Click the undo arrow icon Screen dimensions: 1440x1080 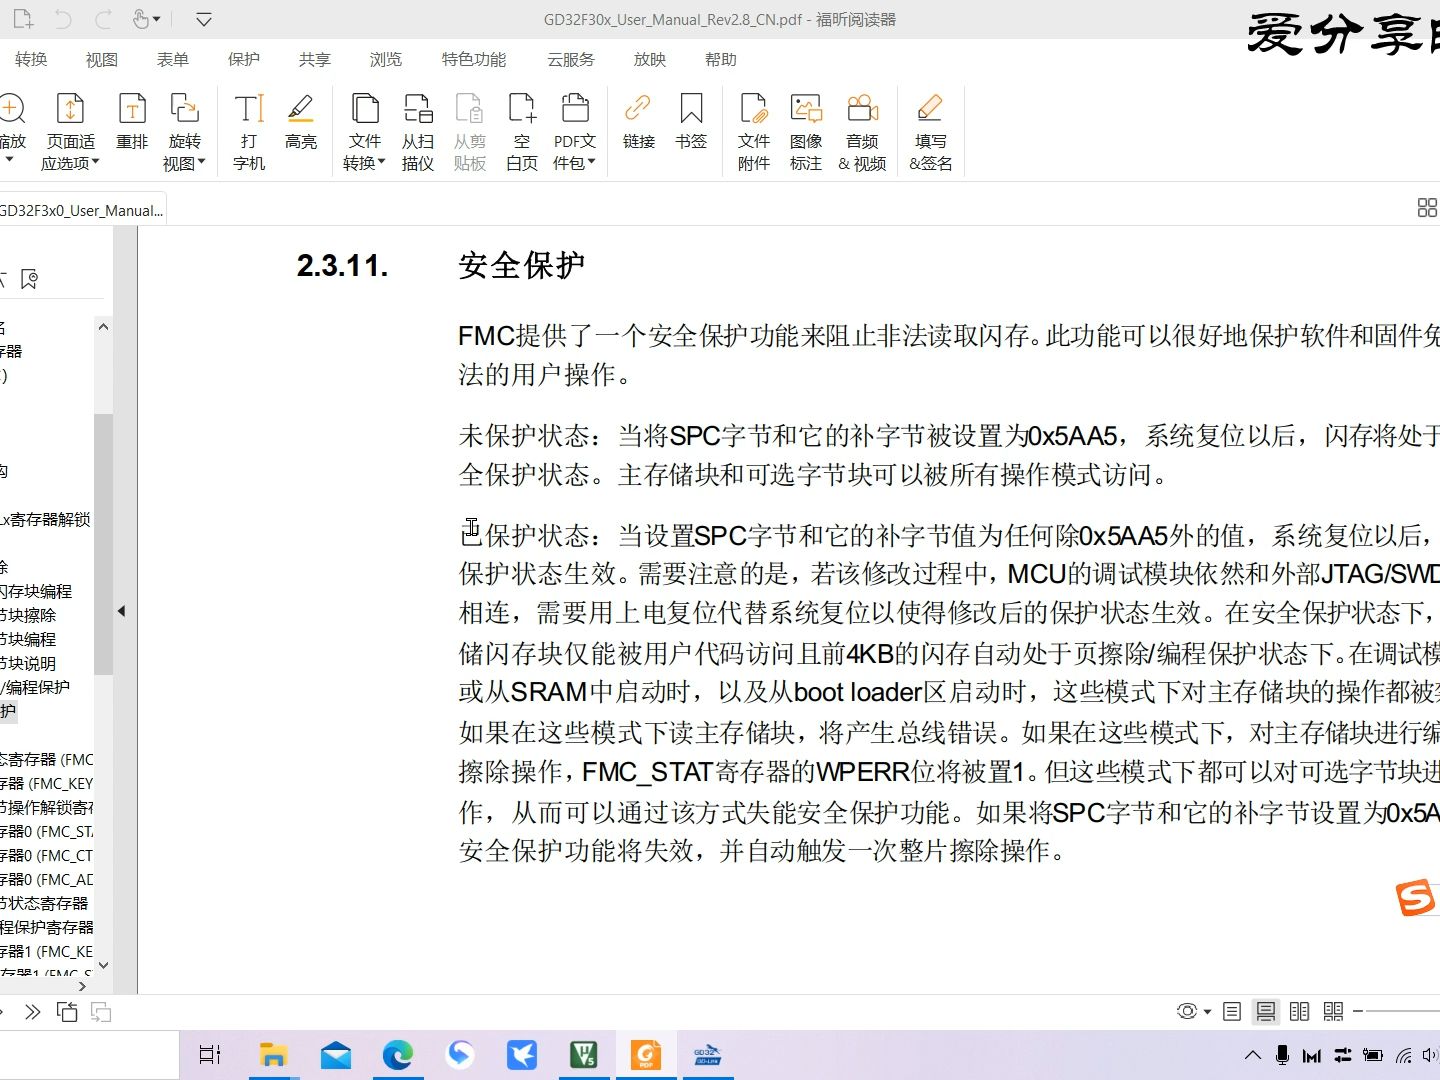(x=63, y=19)
